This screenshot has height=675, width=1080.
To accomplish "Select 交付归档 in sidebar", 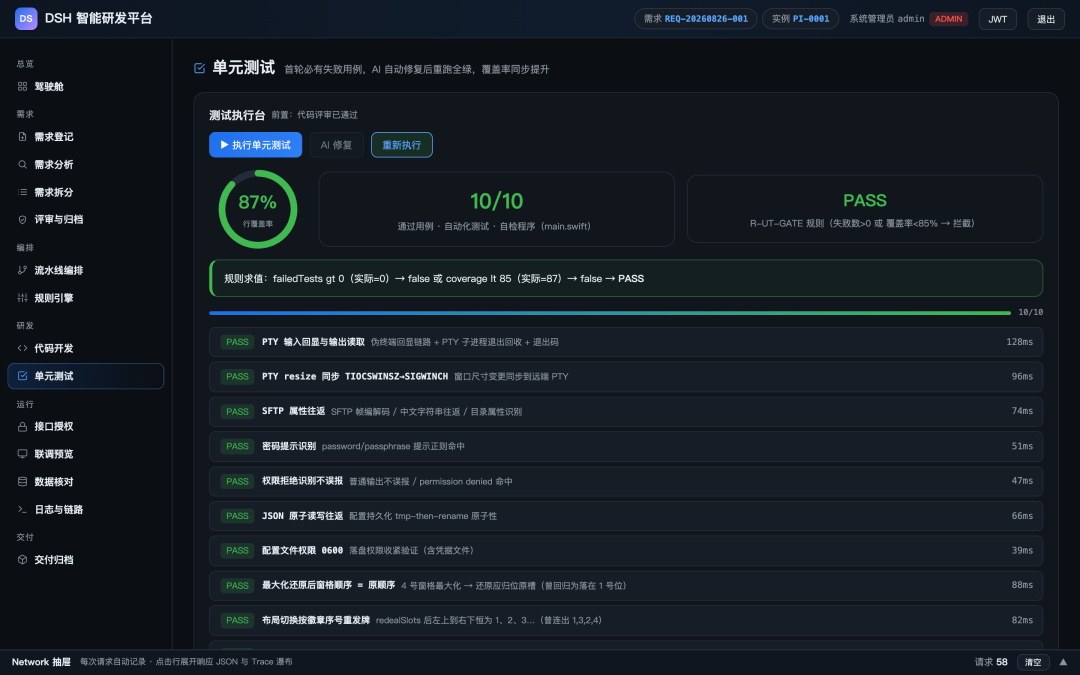I will 85,559.
